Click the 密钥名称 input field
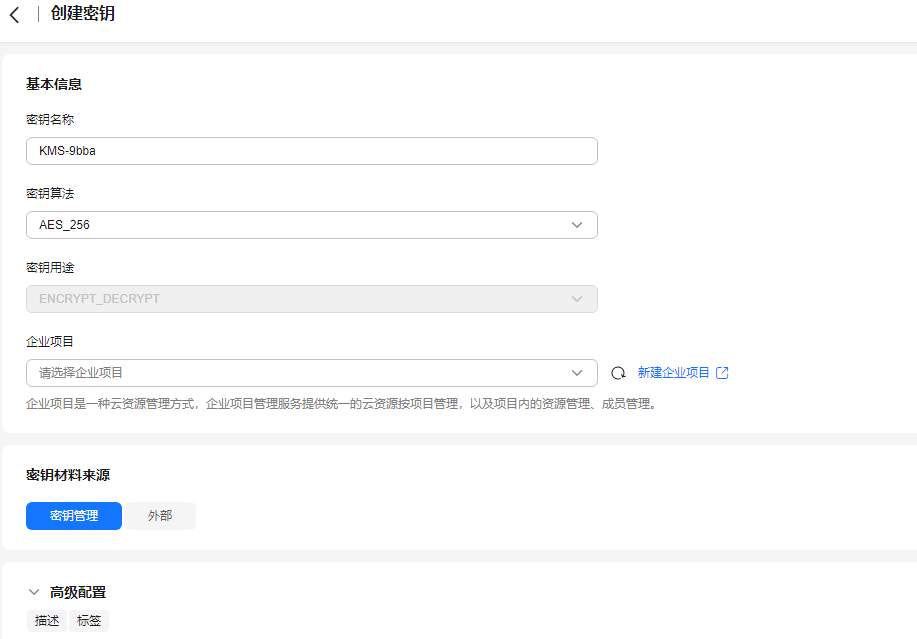 click(312, 151)
